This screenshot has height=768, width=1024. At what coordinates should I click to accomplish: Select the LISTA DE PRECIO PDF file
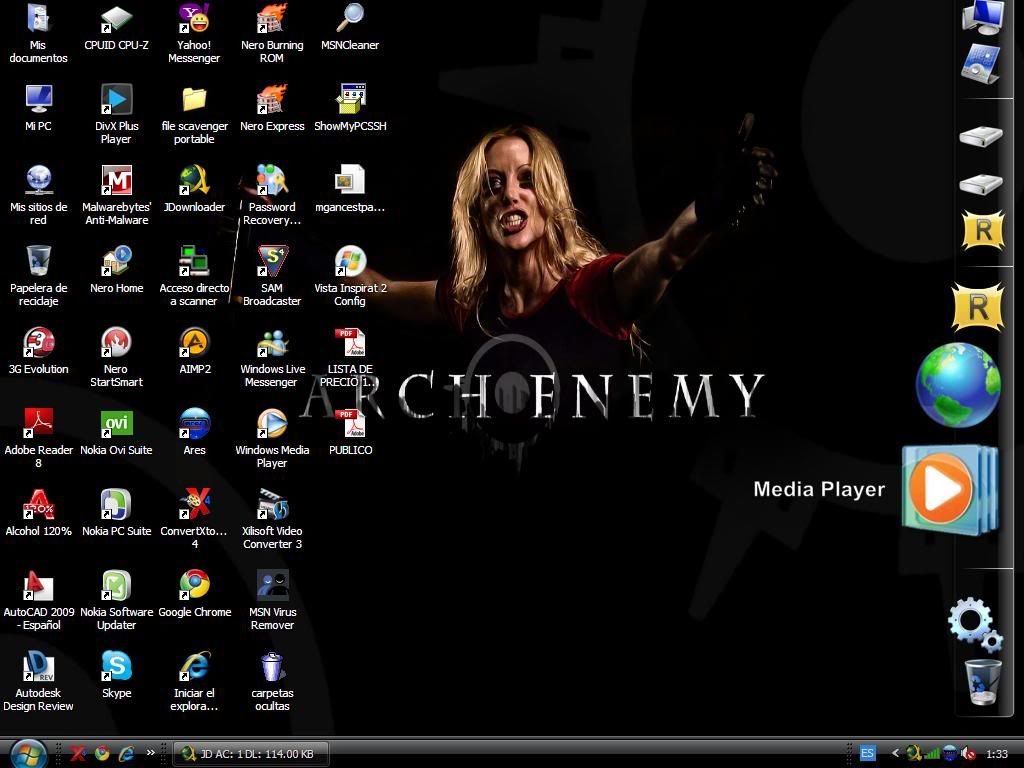349,357
